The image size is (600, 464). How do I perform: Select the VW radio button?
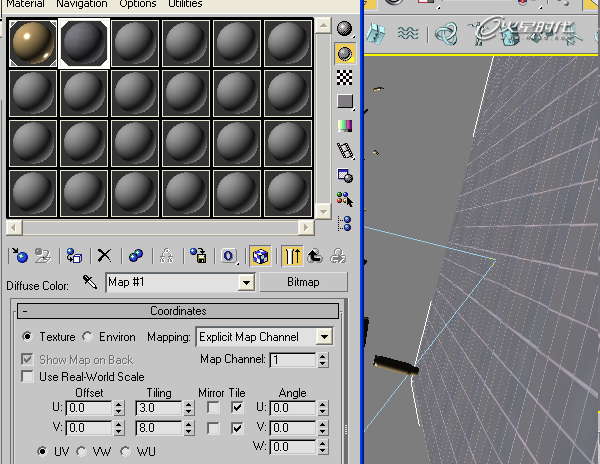81,451
